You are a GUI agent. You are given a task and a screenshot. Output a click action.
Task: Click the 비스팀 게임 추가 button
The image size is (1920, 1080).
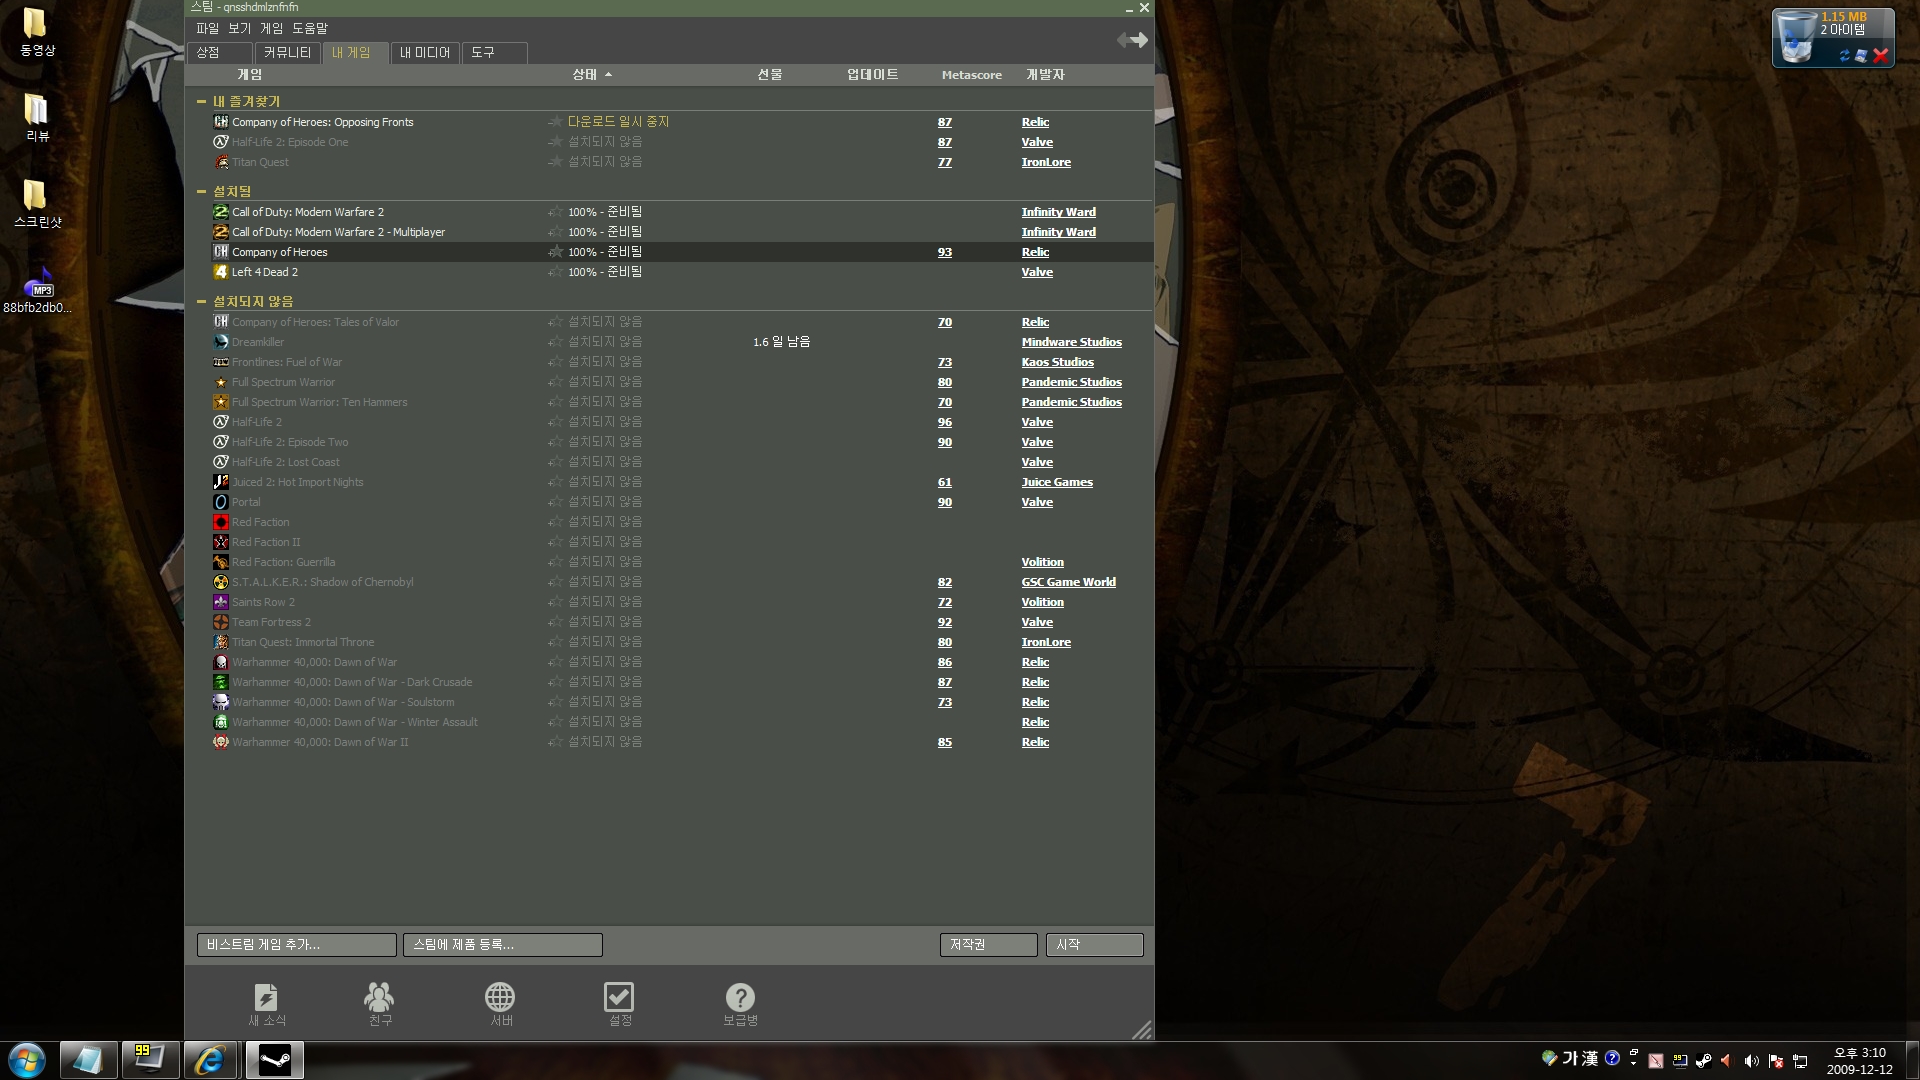pyautogui.click(x=296, y=945)
